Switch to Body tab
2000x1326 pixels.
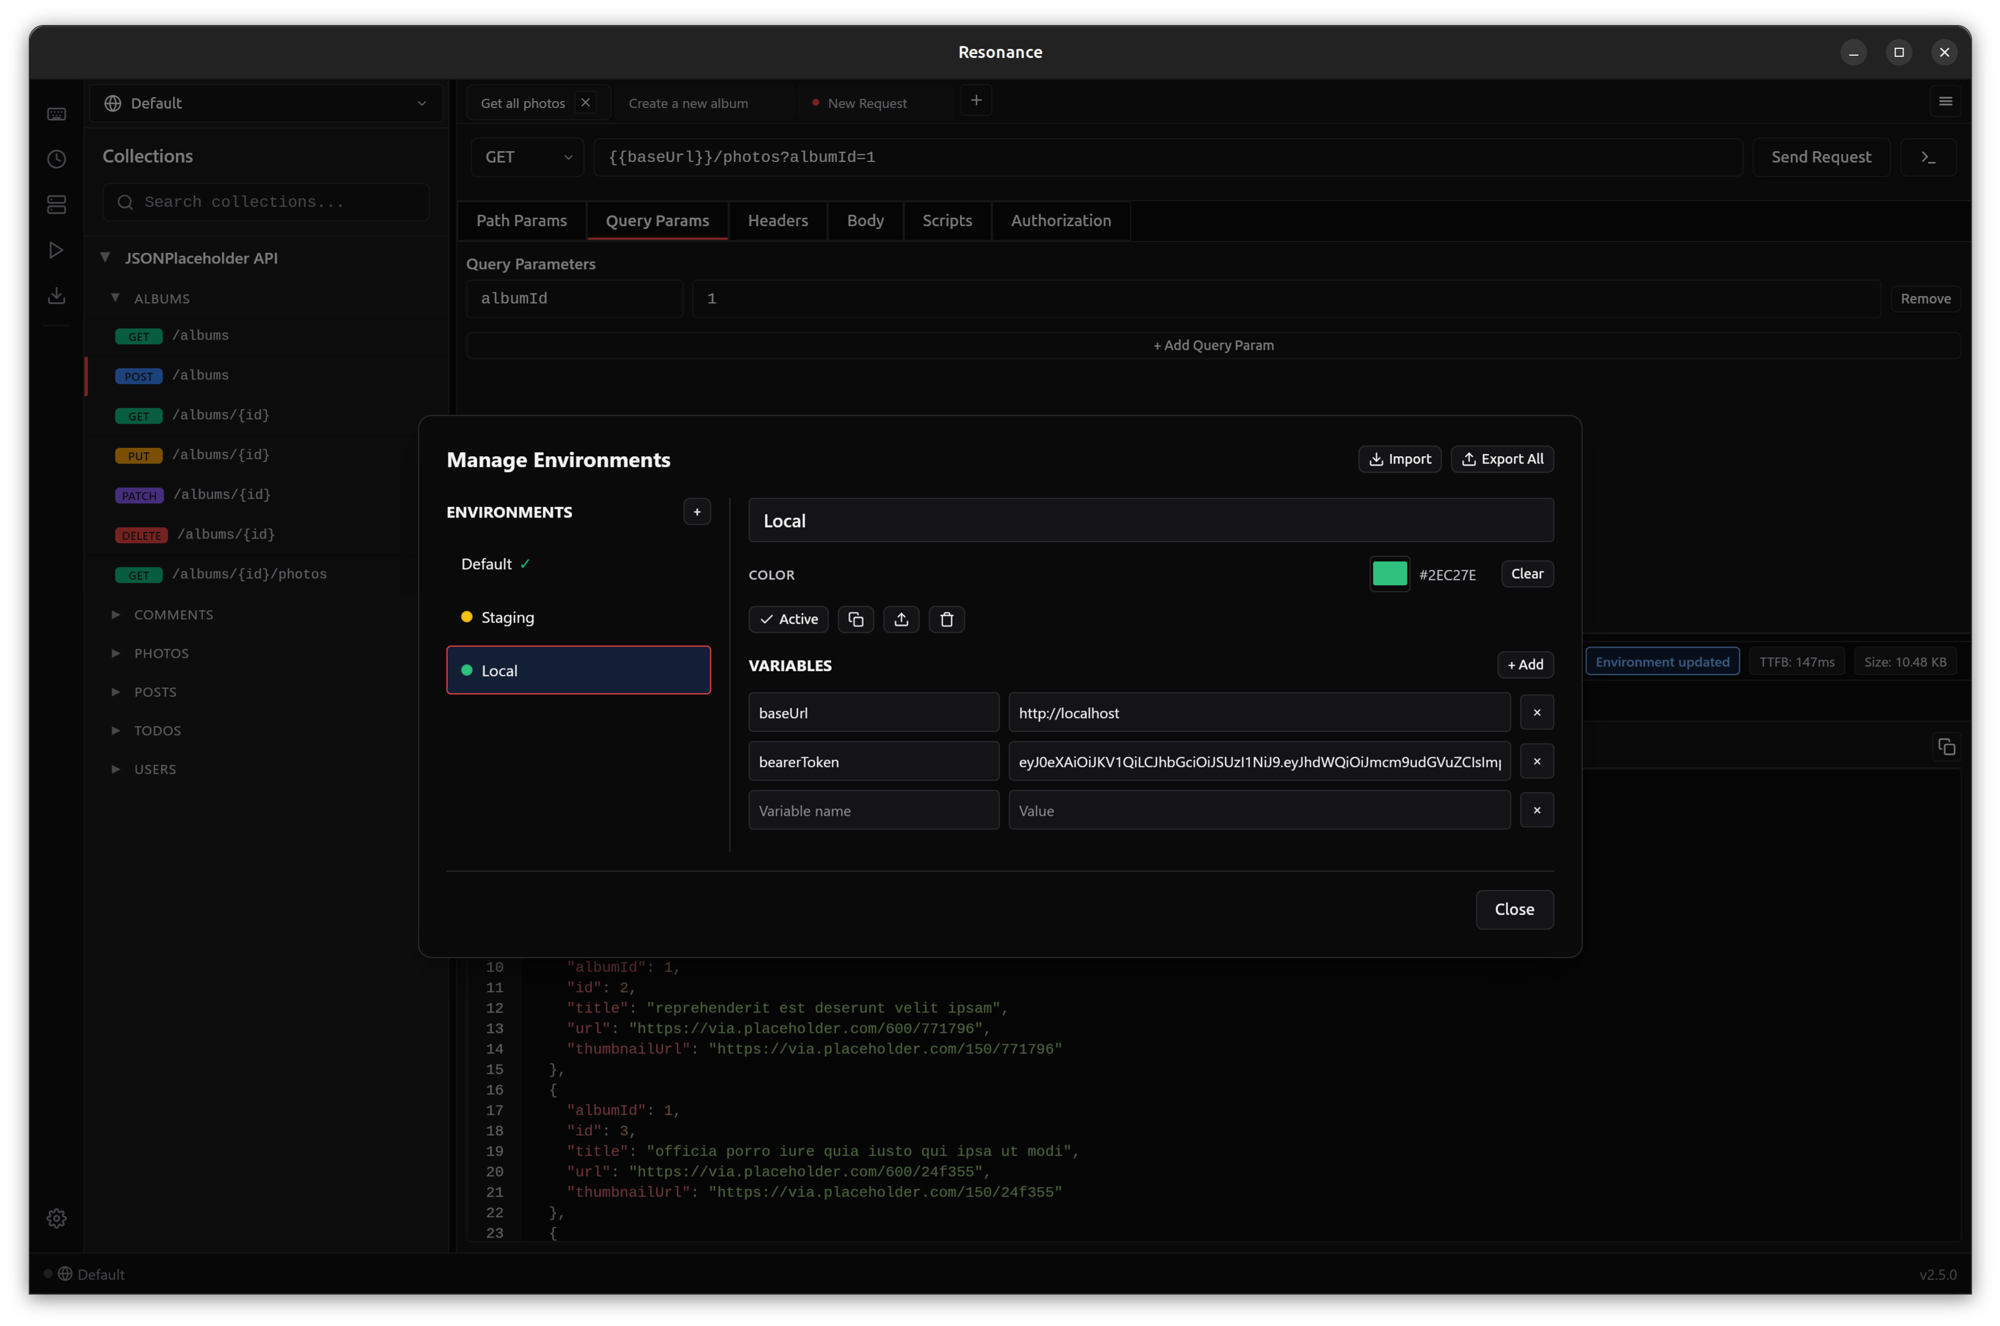865,221
